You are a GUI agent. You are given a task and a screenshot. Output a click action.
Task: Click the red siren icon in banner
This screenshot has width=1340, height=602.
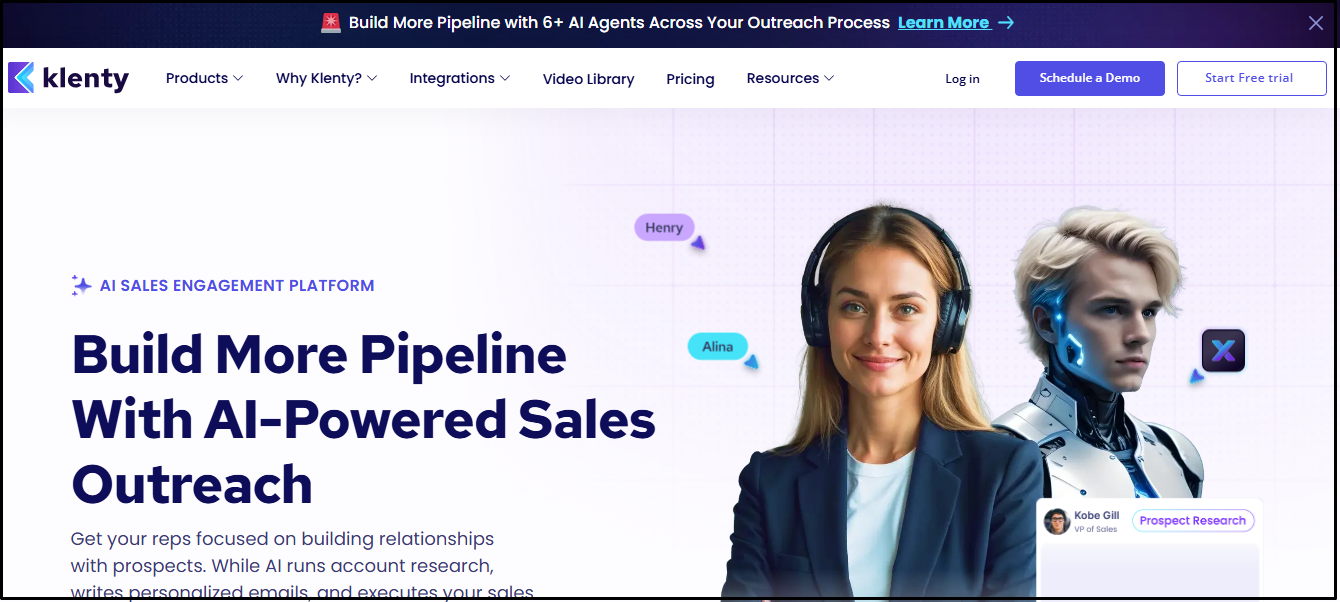click(331, 22)
